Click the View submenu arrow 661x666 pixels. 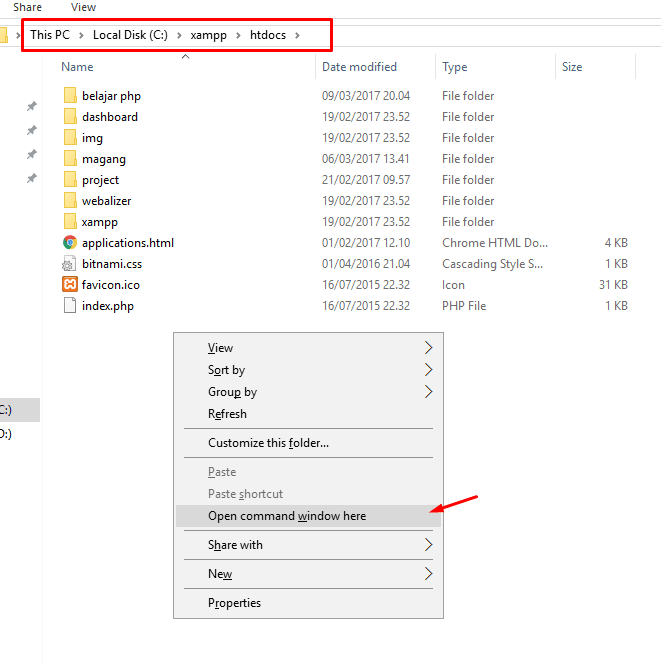(x=429, y=348)
